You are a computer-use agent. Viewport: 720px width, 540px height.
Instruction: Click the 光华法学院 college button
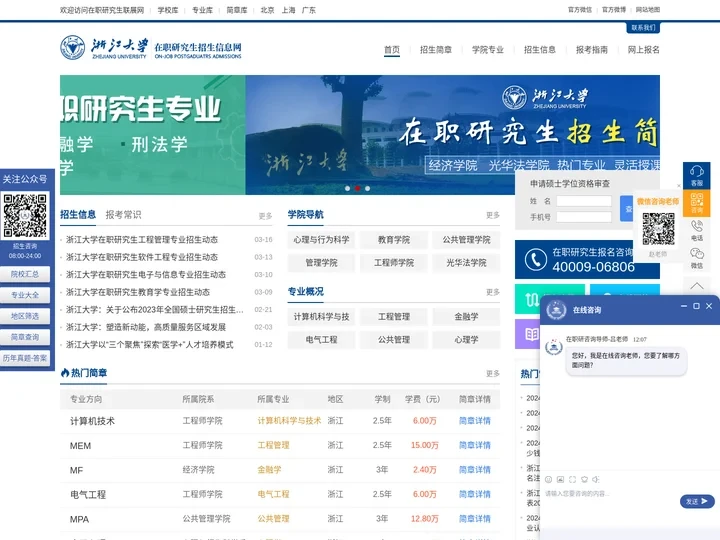point(466,263)
